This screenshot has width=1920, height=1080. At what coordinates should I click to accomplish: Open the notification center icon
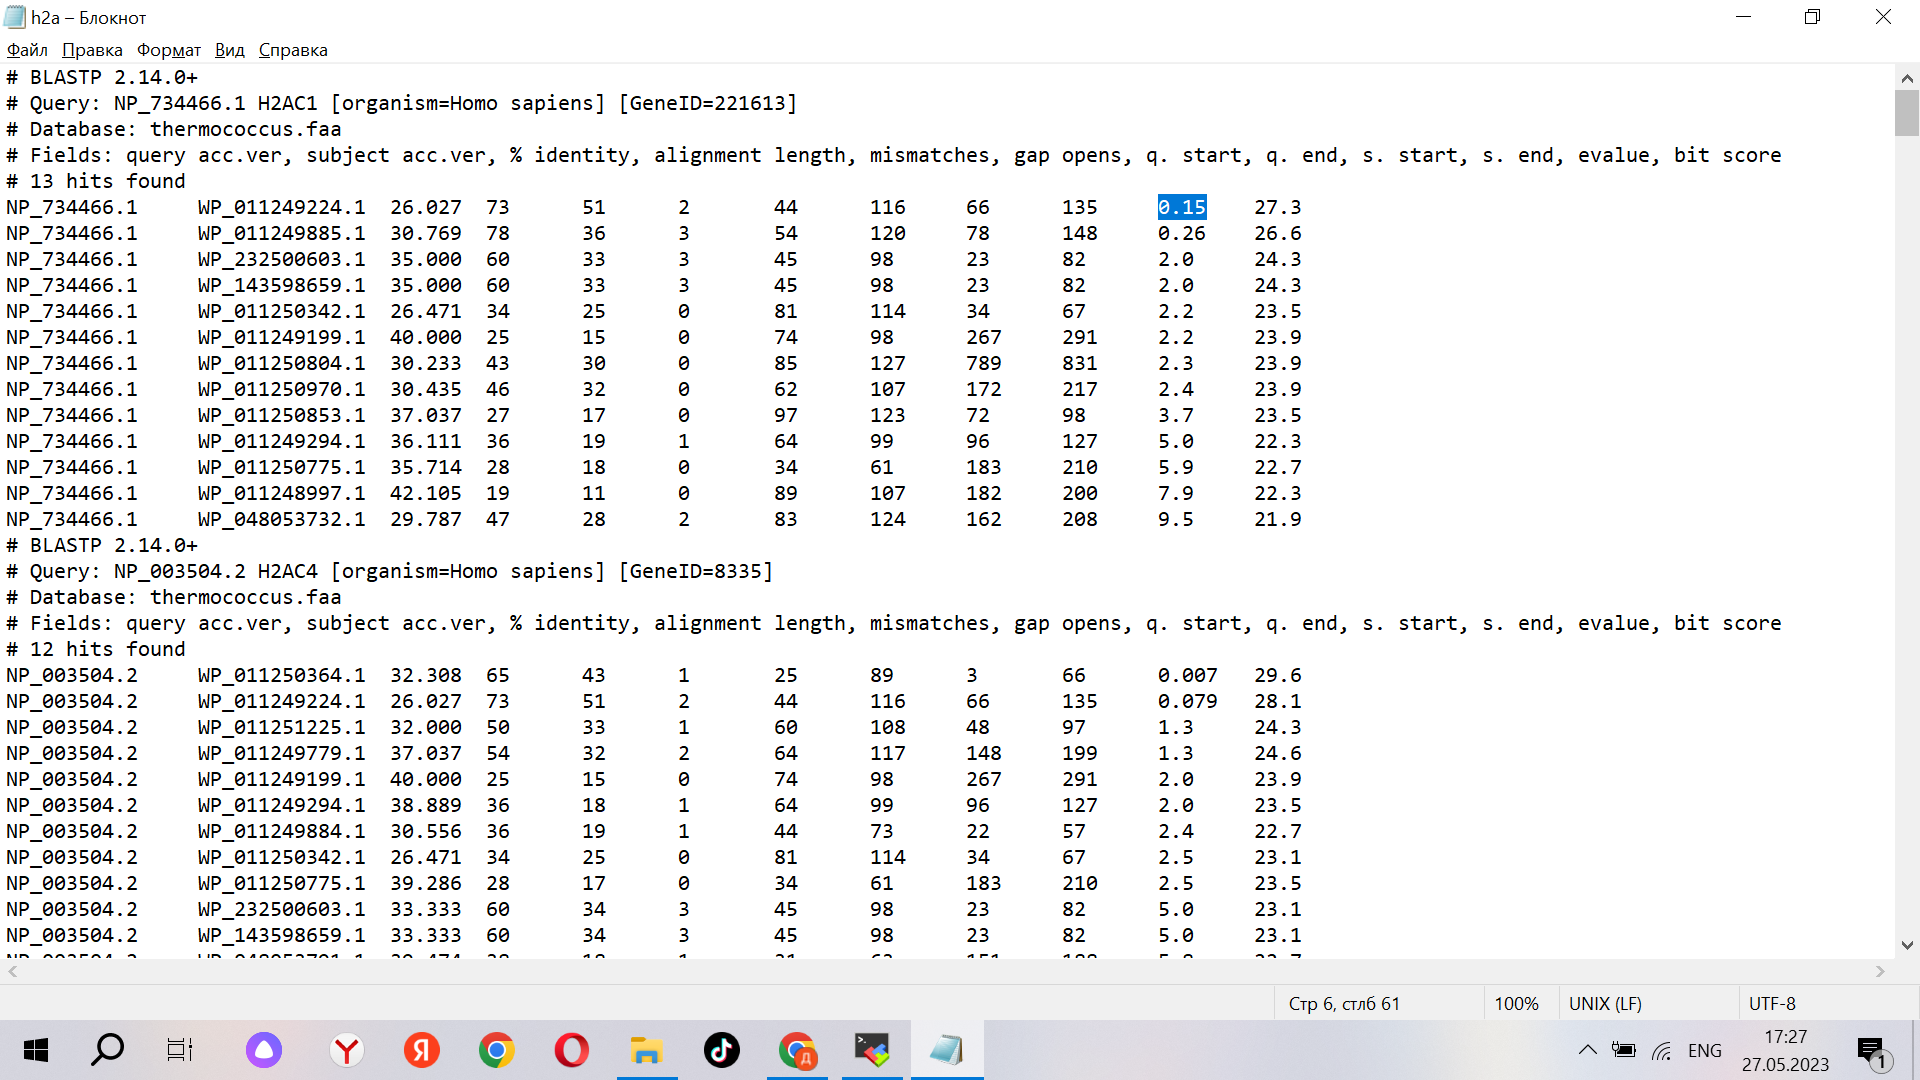click(x=1871, y=1050)
